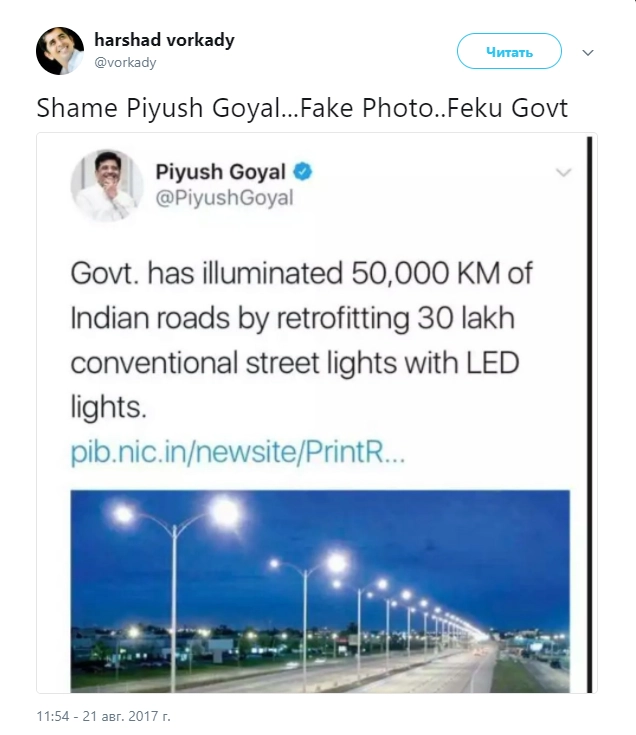Open harshad vorkady's profile avatar
The height and width of the screenshot is (735, 636).
click(x=59, y=50)
